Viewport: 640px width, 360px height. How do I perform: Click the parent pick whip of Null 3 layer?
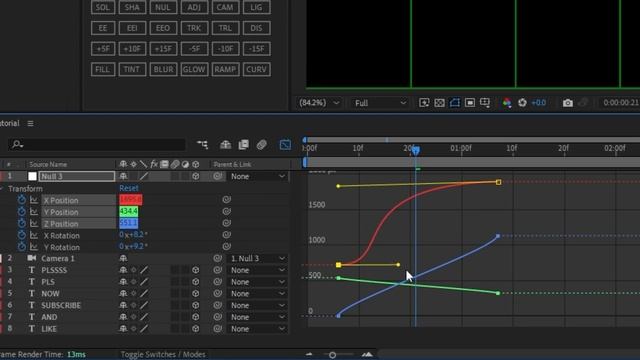(217, 176)
